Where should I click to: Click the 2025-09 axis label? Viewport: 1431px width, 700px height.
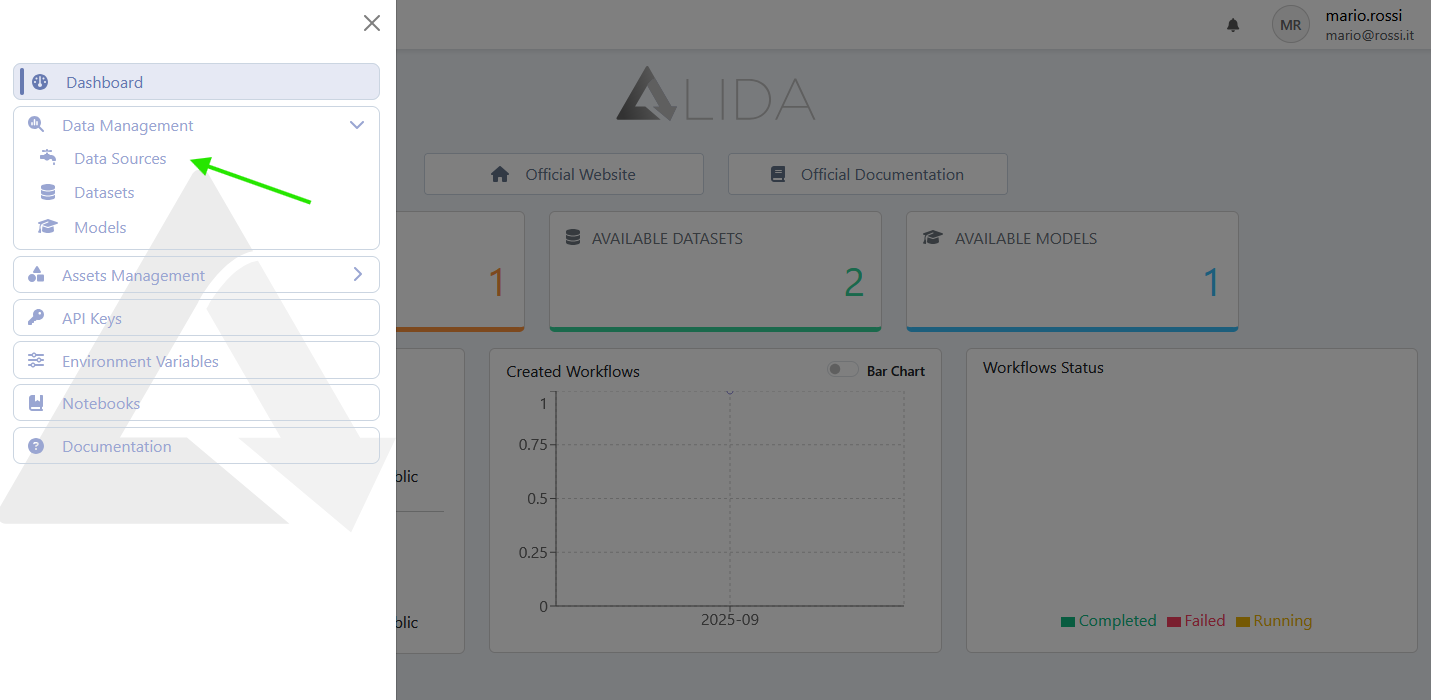pyautogui.click(x=730, y=620)
